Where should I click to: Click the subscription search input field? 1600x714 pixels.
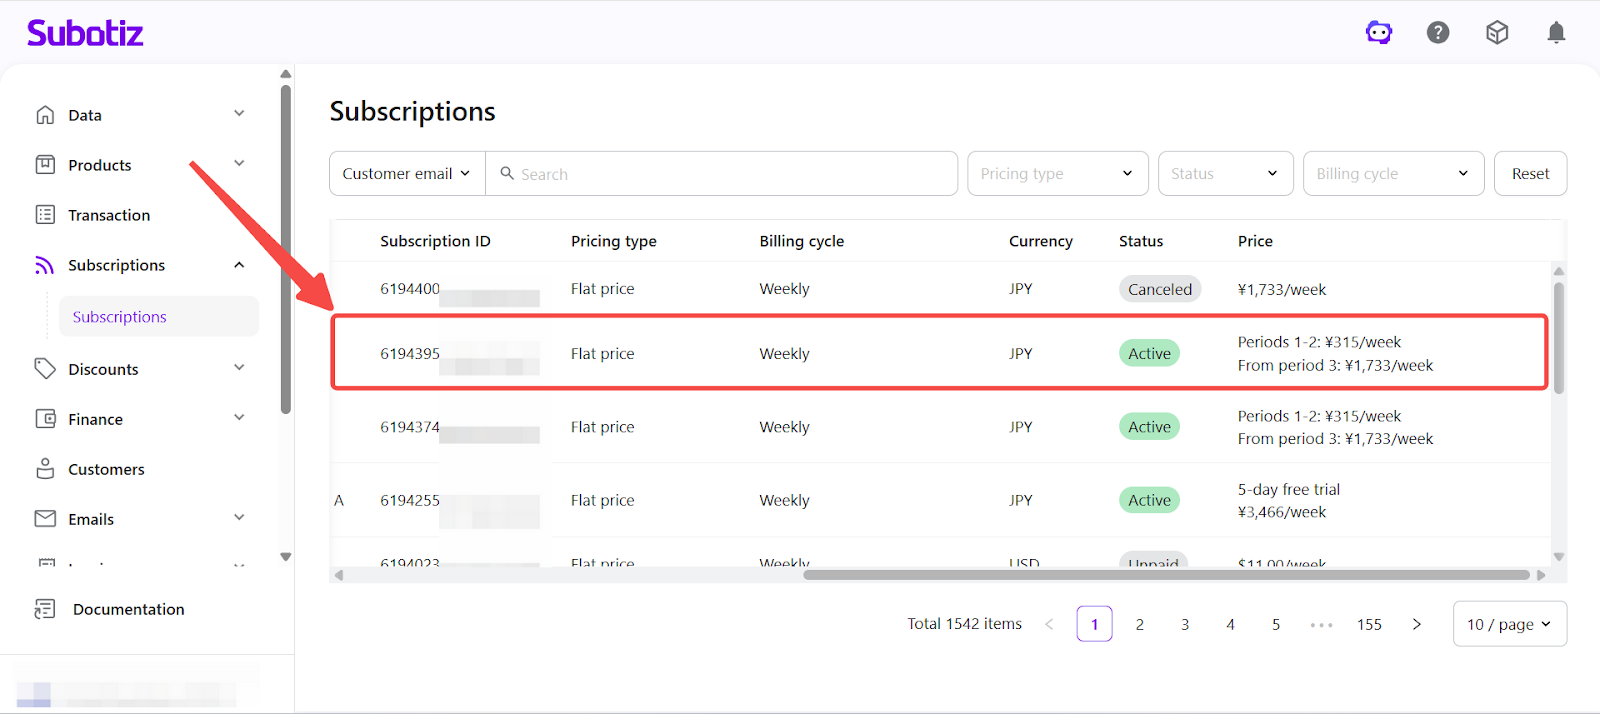tap(730, 174)
